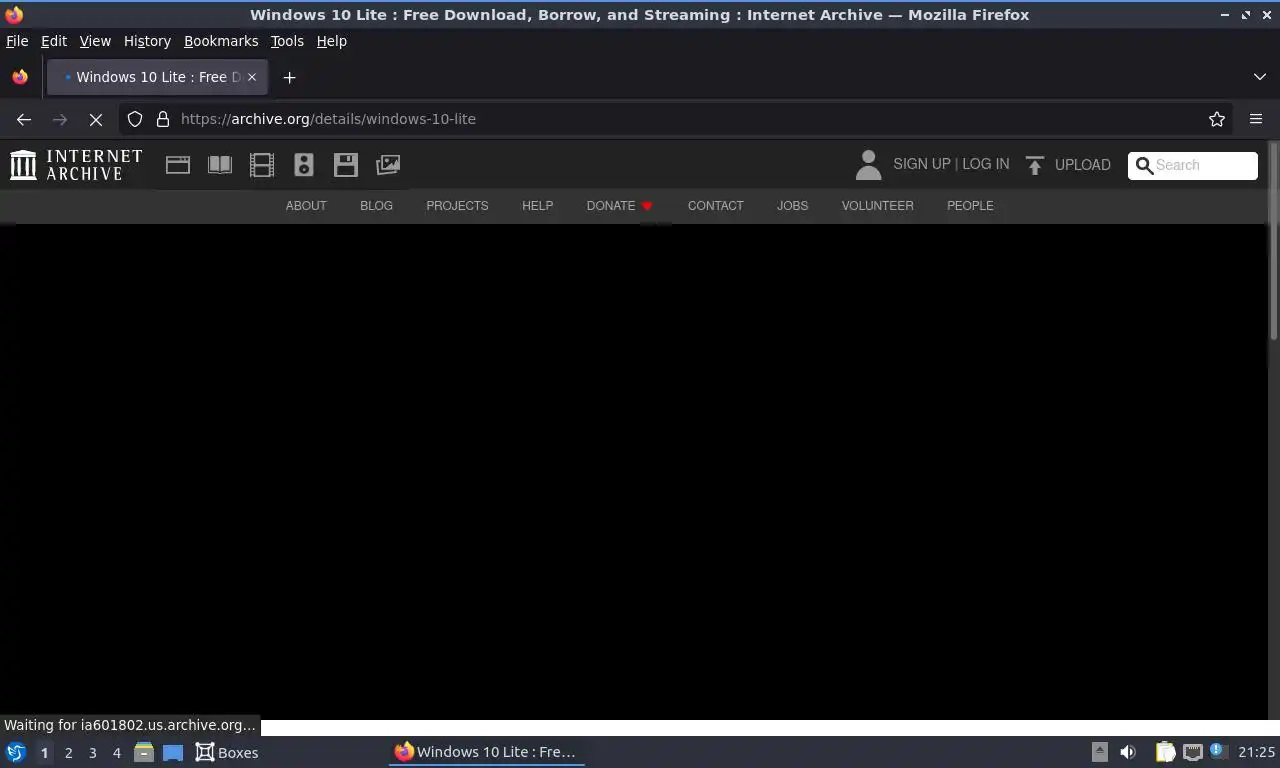Select the Windows 10 Lite browser tab
The image size is (1280, 768).
pyautogui.click(x=157, y=77)
